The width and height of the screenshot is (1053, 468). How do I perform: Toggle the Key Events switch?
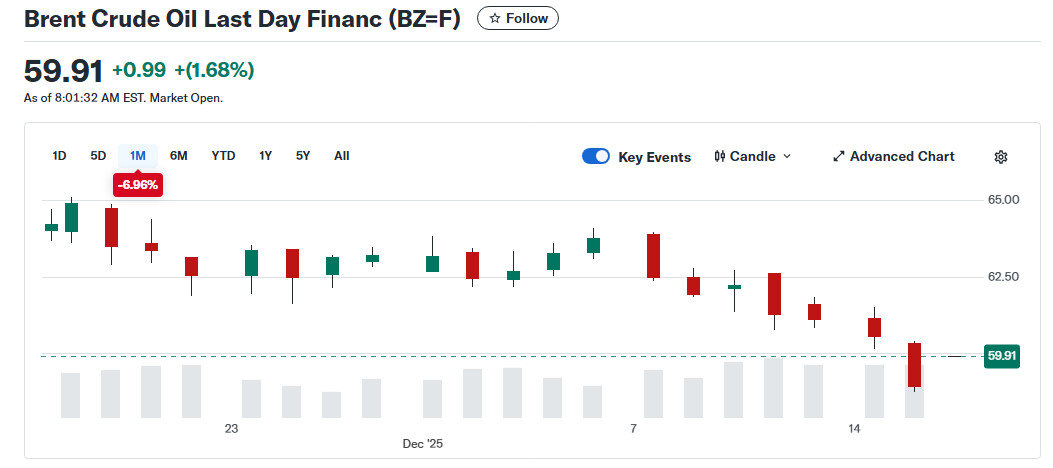pyautogui.click(x=596, y=157)
